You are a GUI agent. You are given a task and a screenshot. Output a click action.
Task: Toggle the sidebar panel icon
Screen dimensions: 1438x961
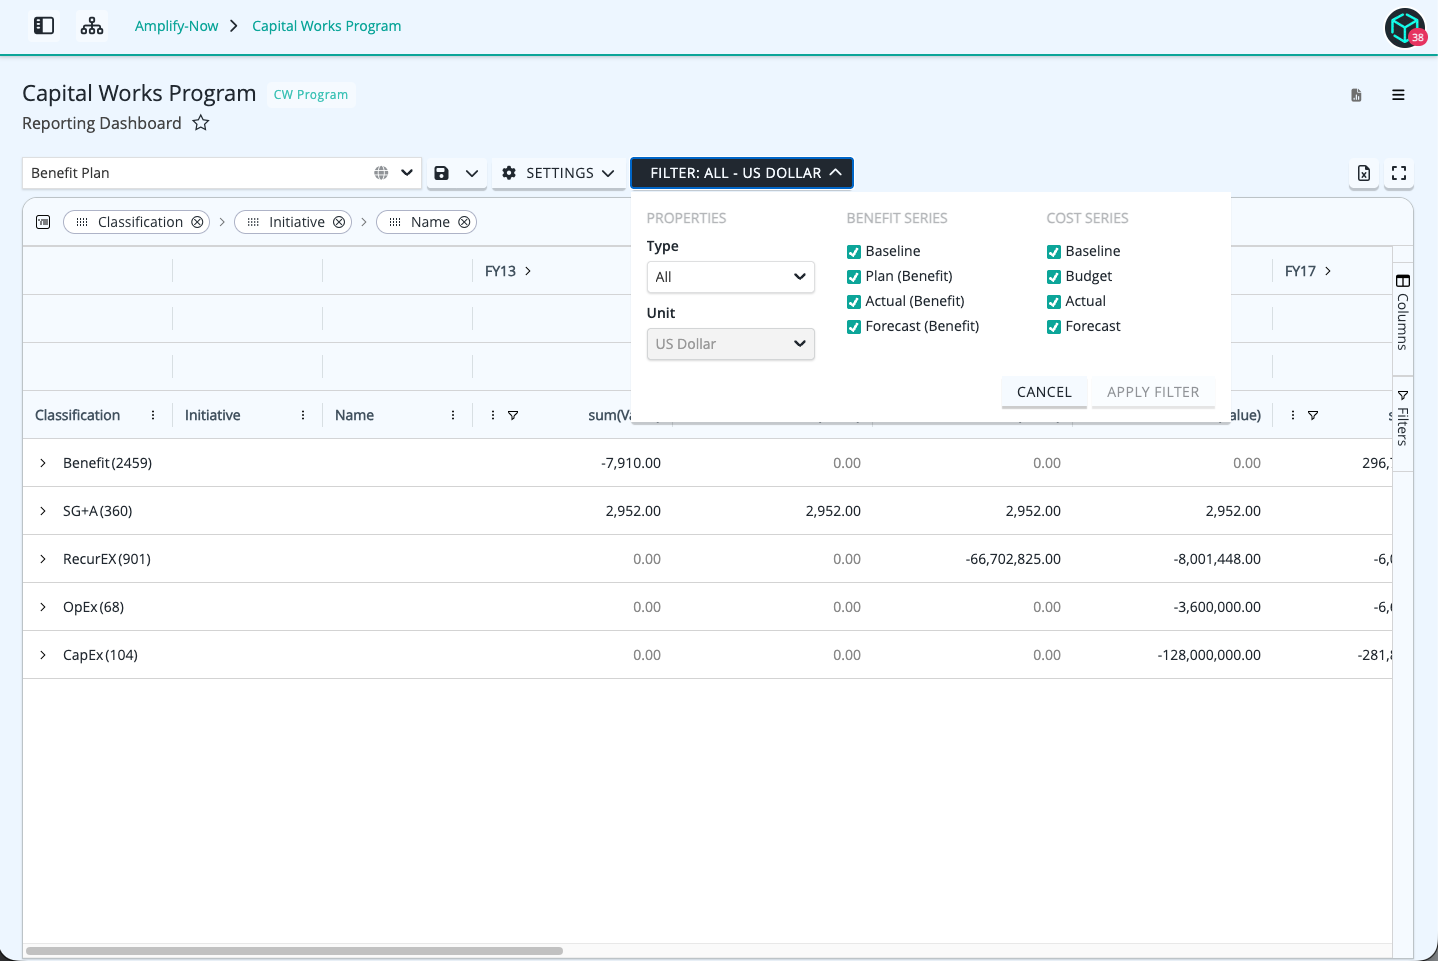pos(44,26)
